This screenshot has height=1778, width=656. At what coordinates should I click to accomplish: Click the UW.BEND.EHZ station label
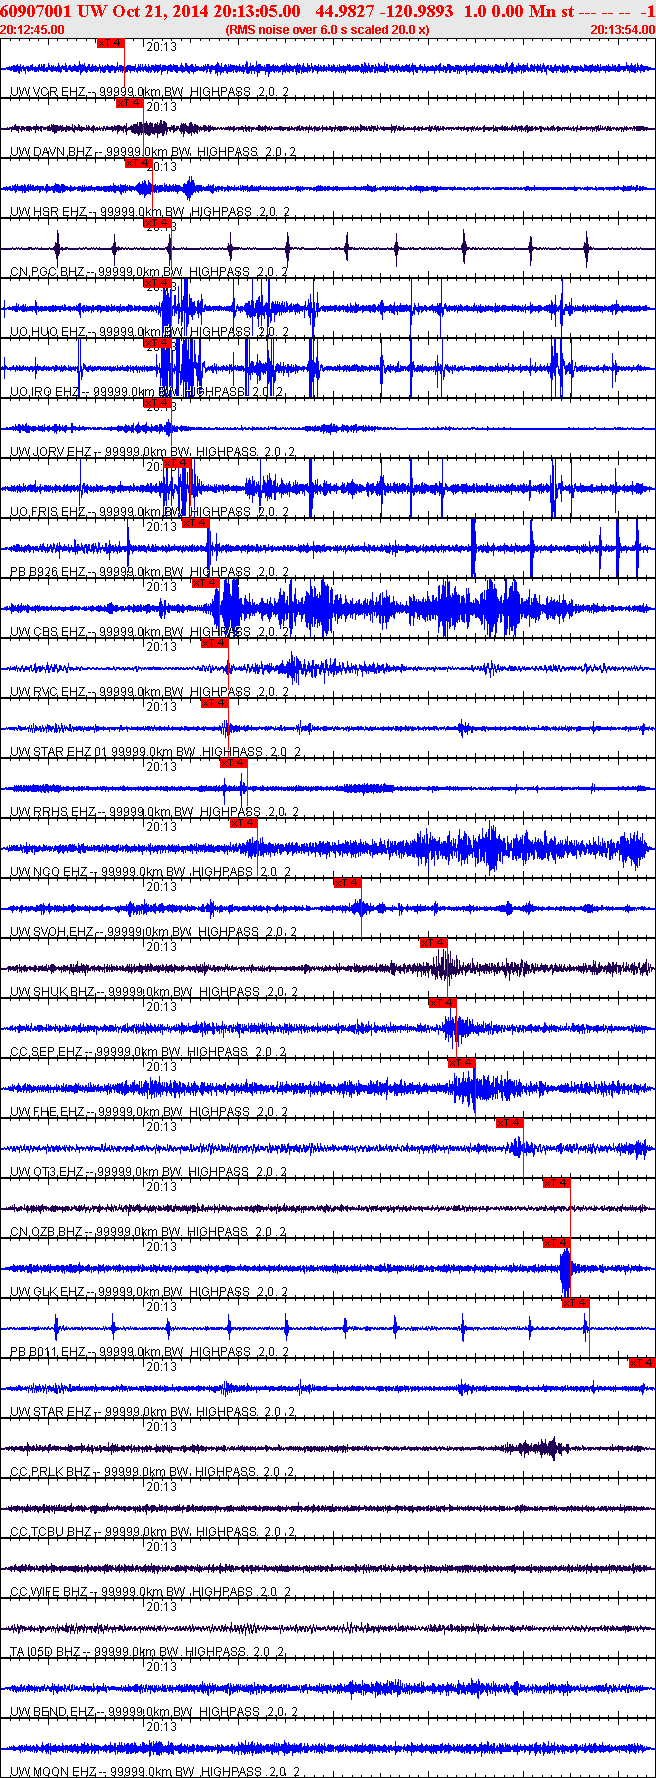(52, 1712)
